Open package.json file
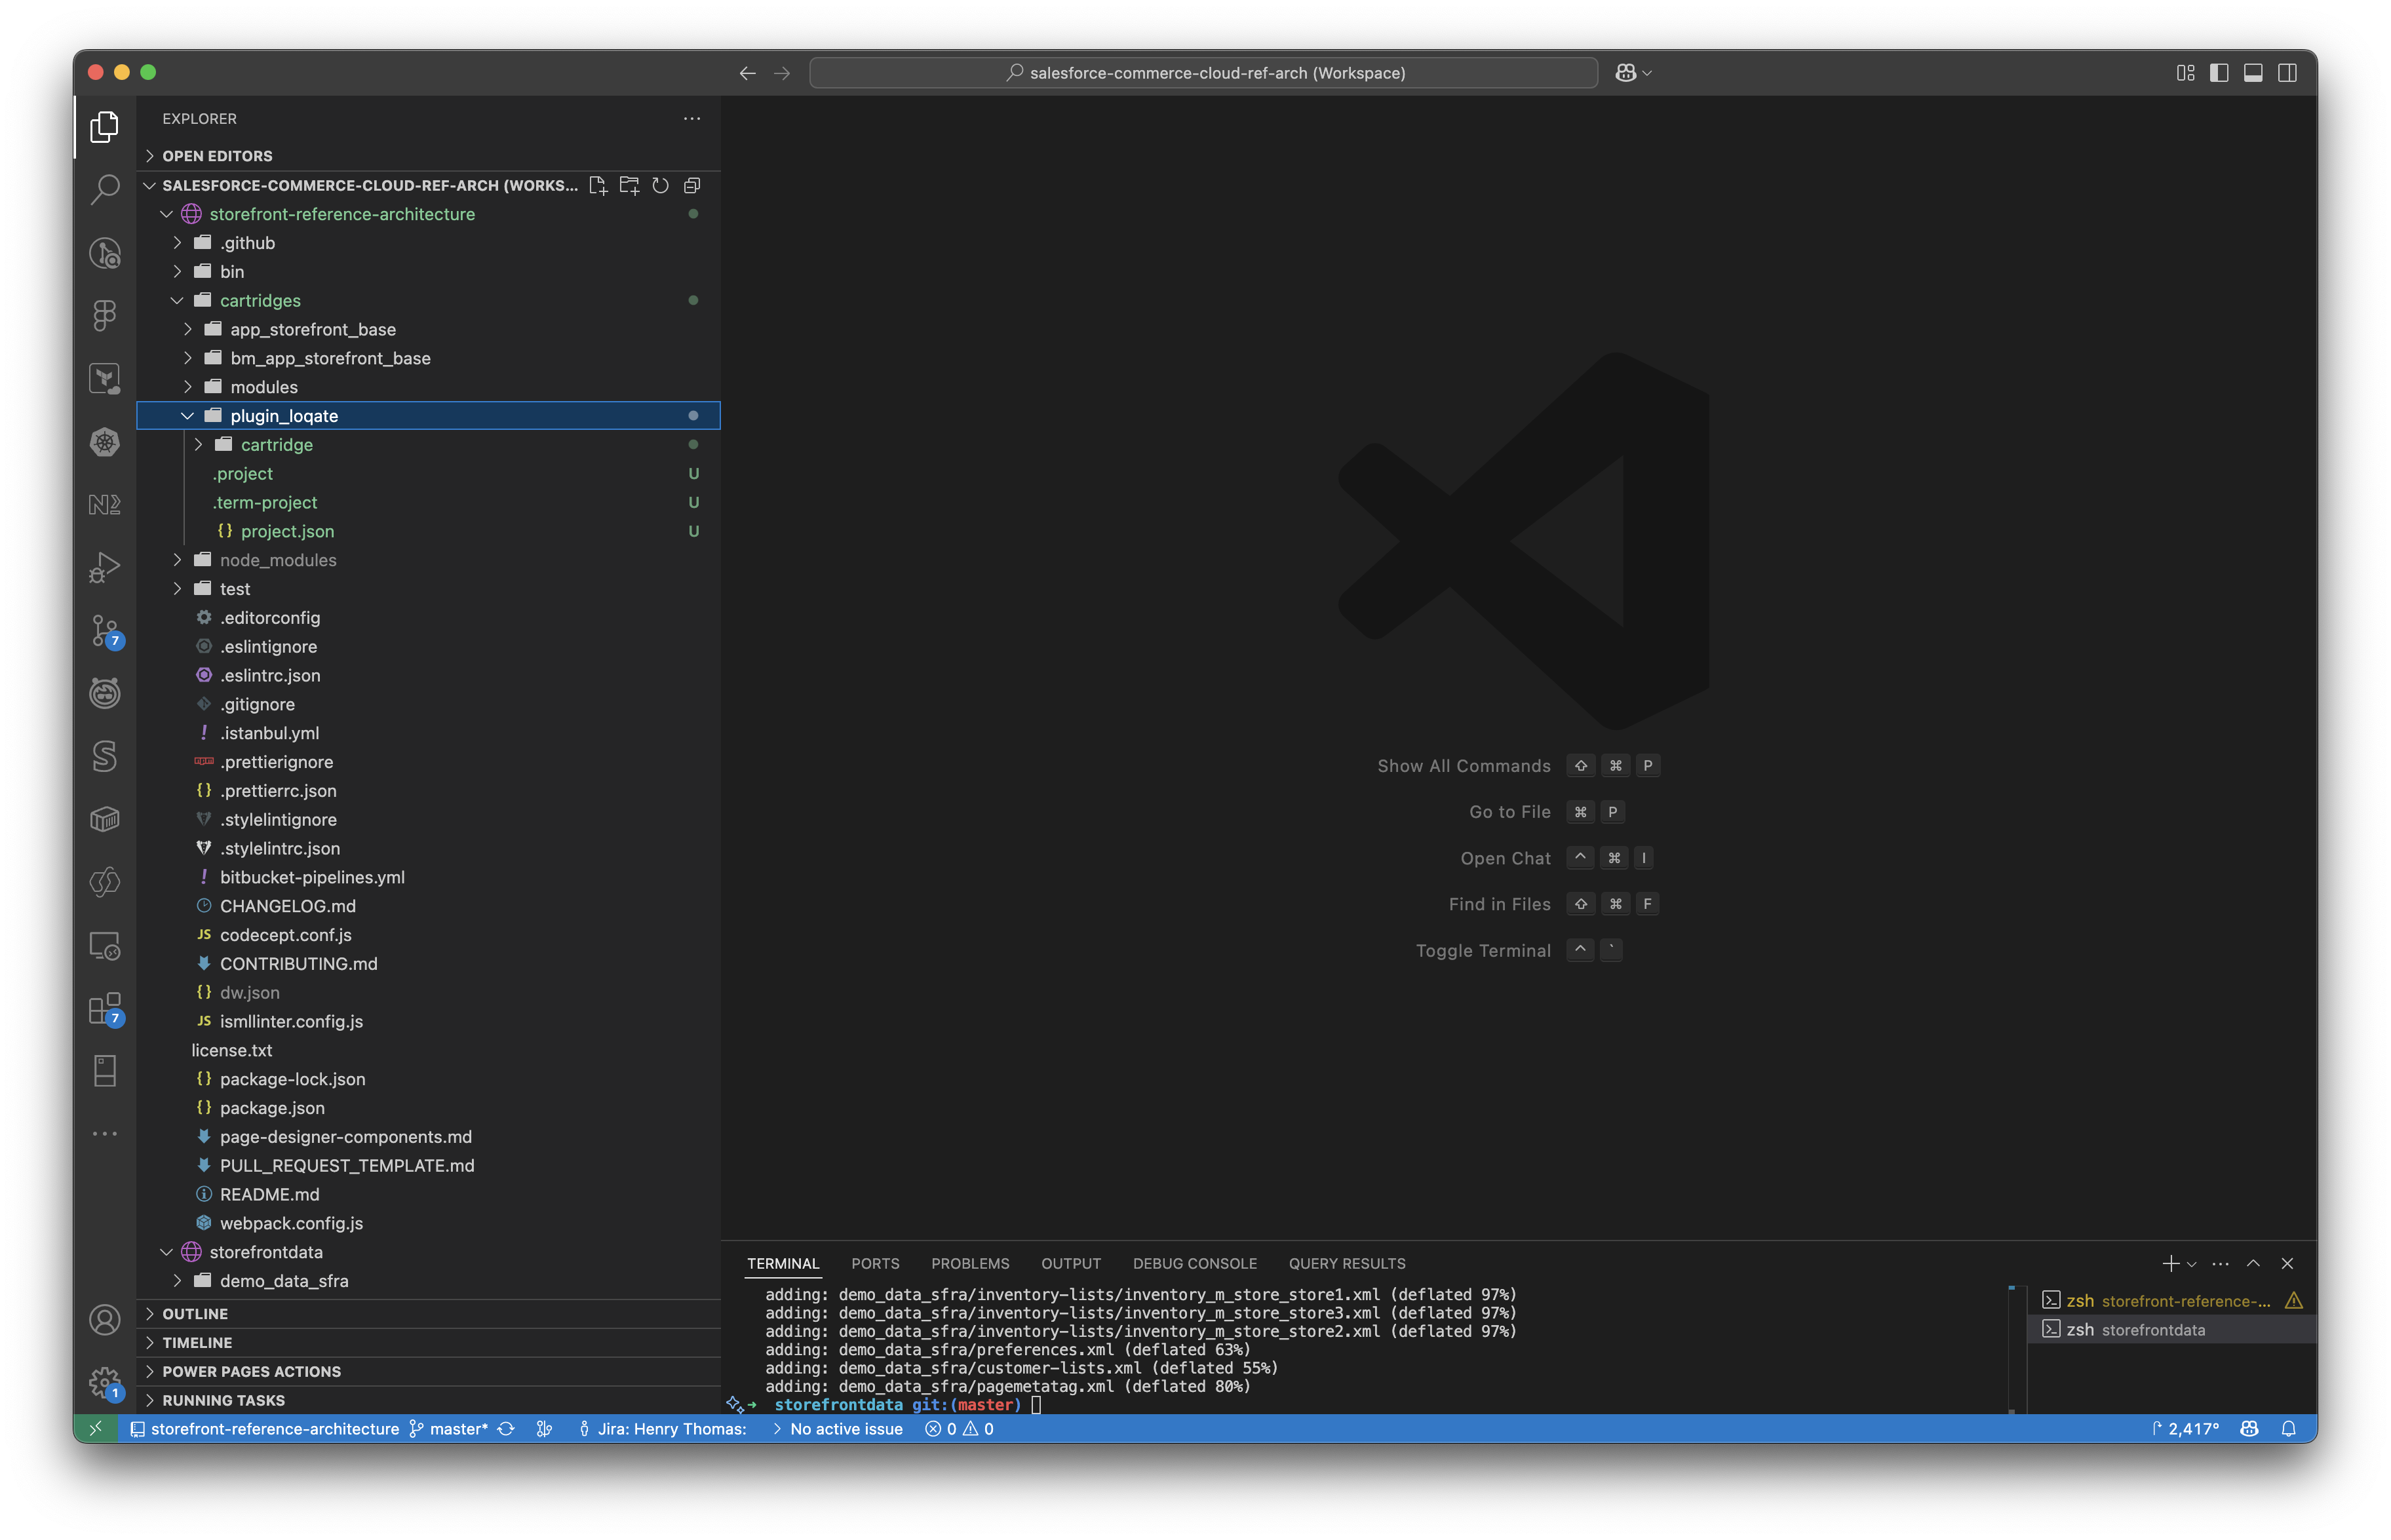 point(428,1108)
